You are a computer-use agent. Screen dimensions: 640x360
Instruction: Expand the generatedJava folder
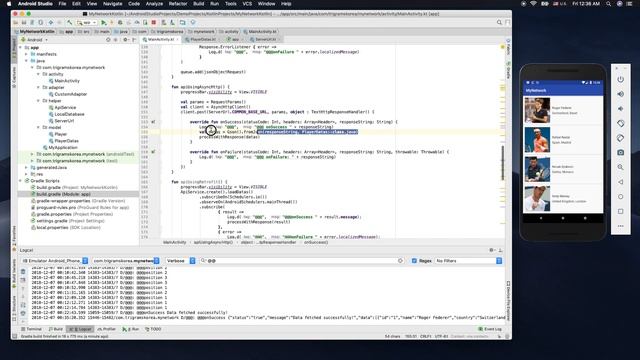coord(27,167)
